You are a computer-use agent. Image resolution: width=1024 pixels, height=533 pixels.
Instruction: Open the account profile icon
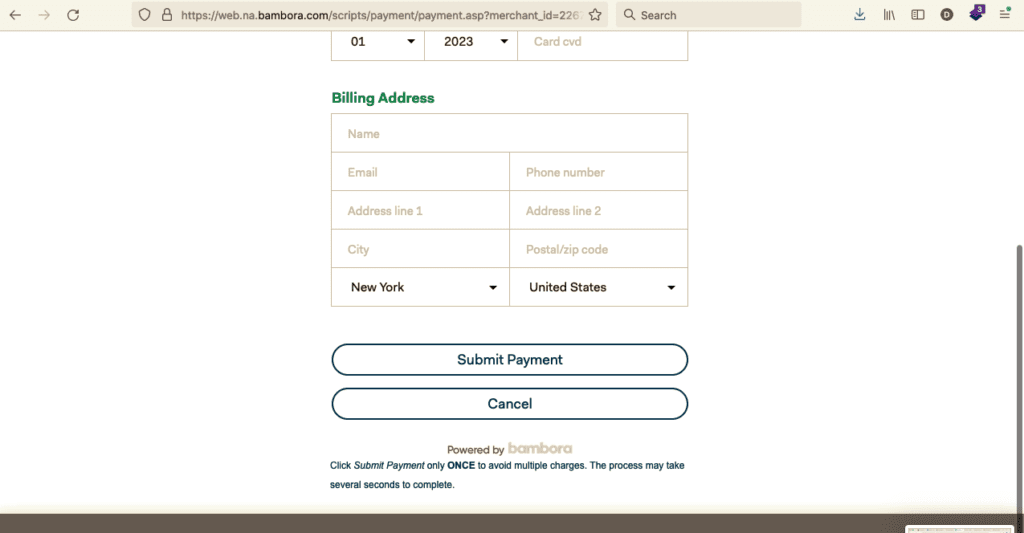[946, 14]
